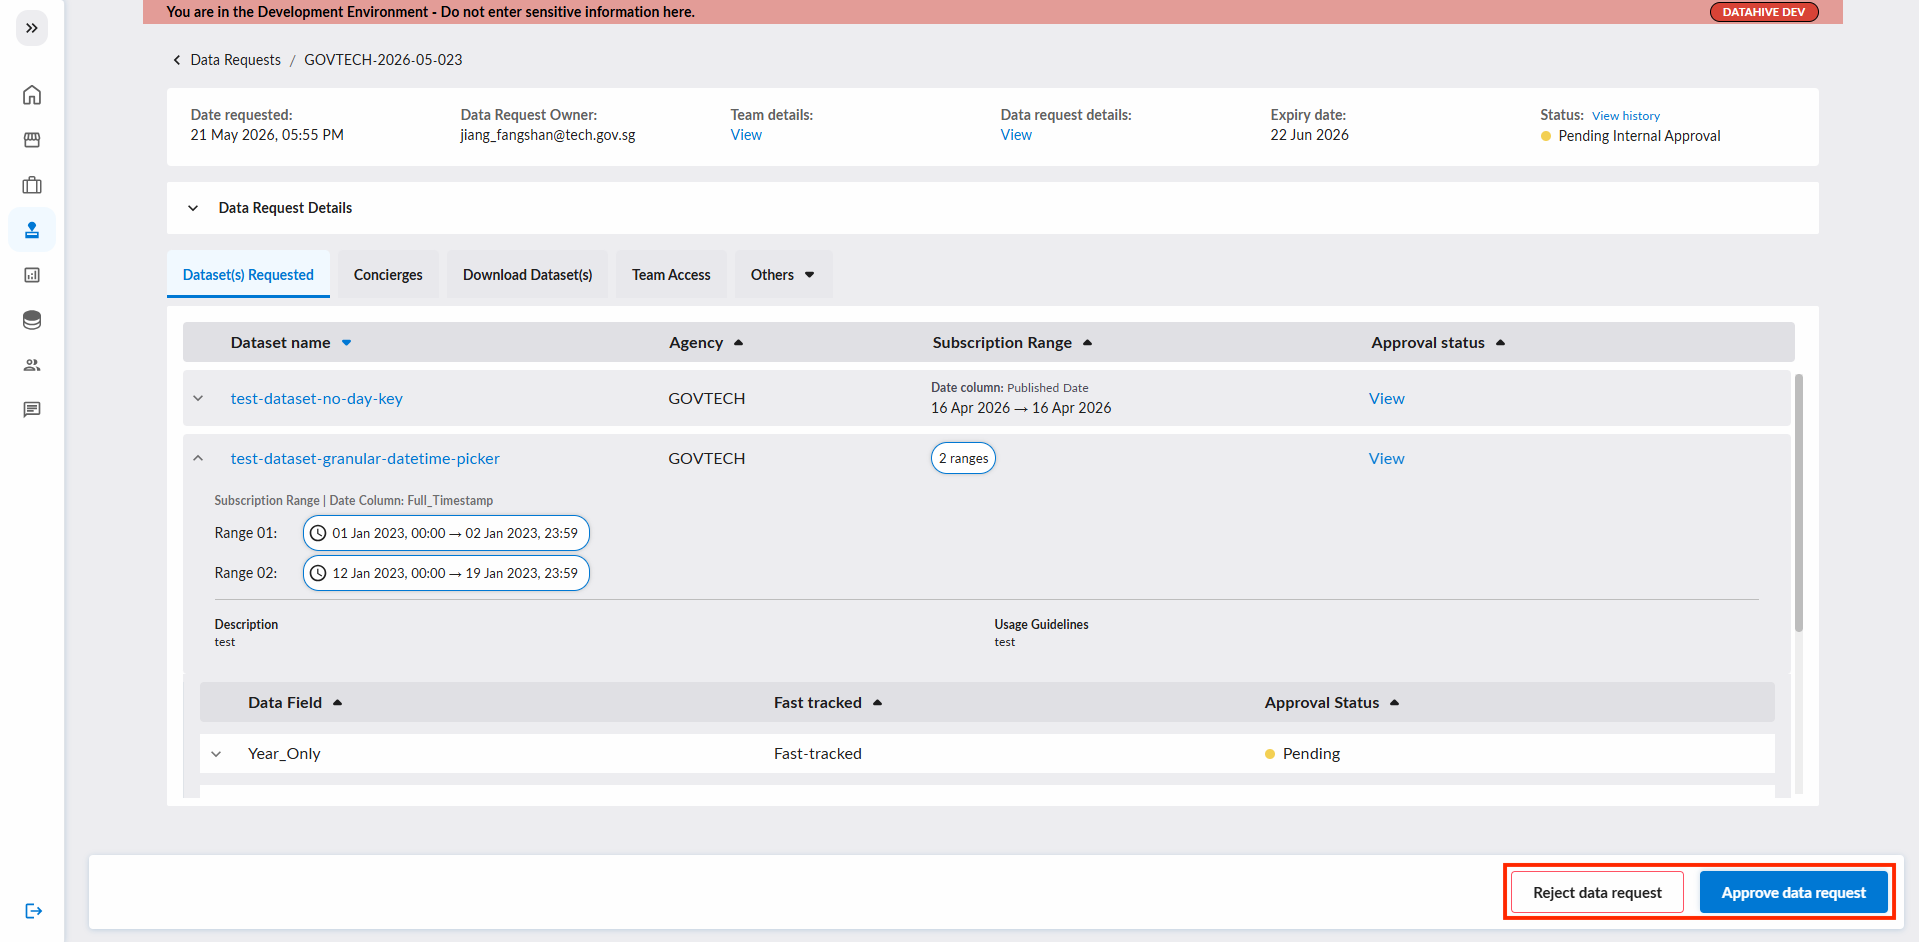Viewport: 1919px width, 942px height.
Task: Click the back chevron beside Data Requests
Action: 177,60
